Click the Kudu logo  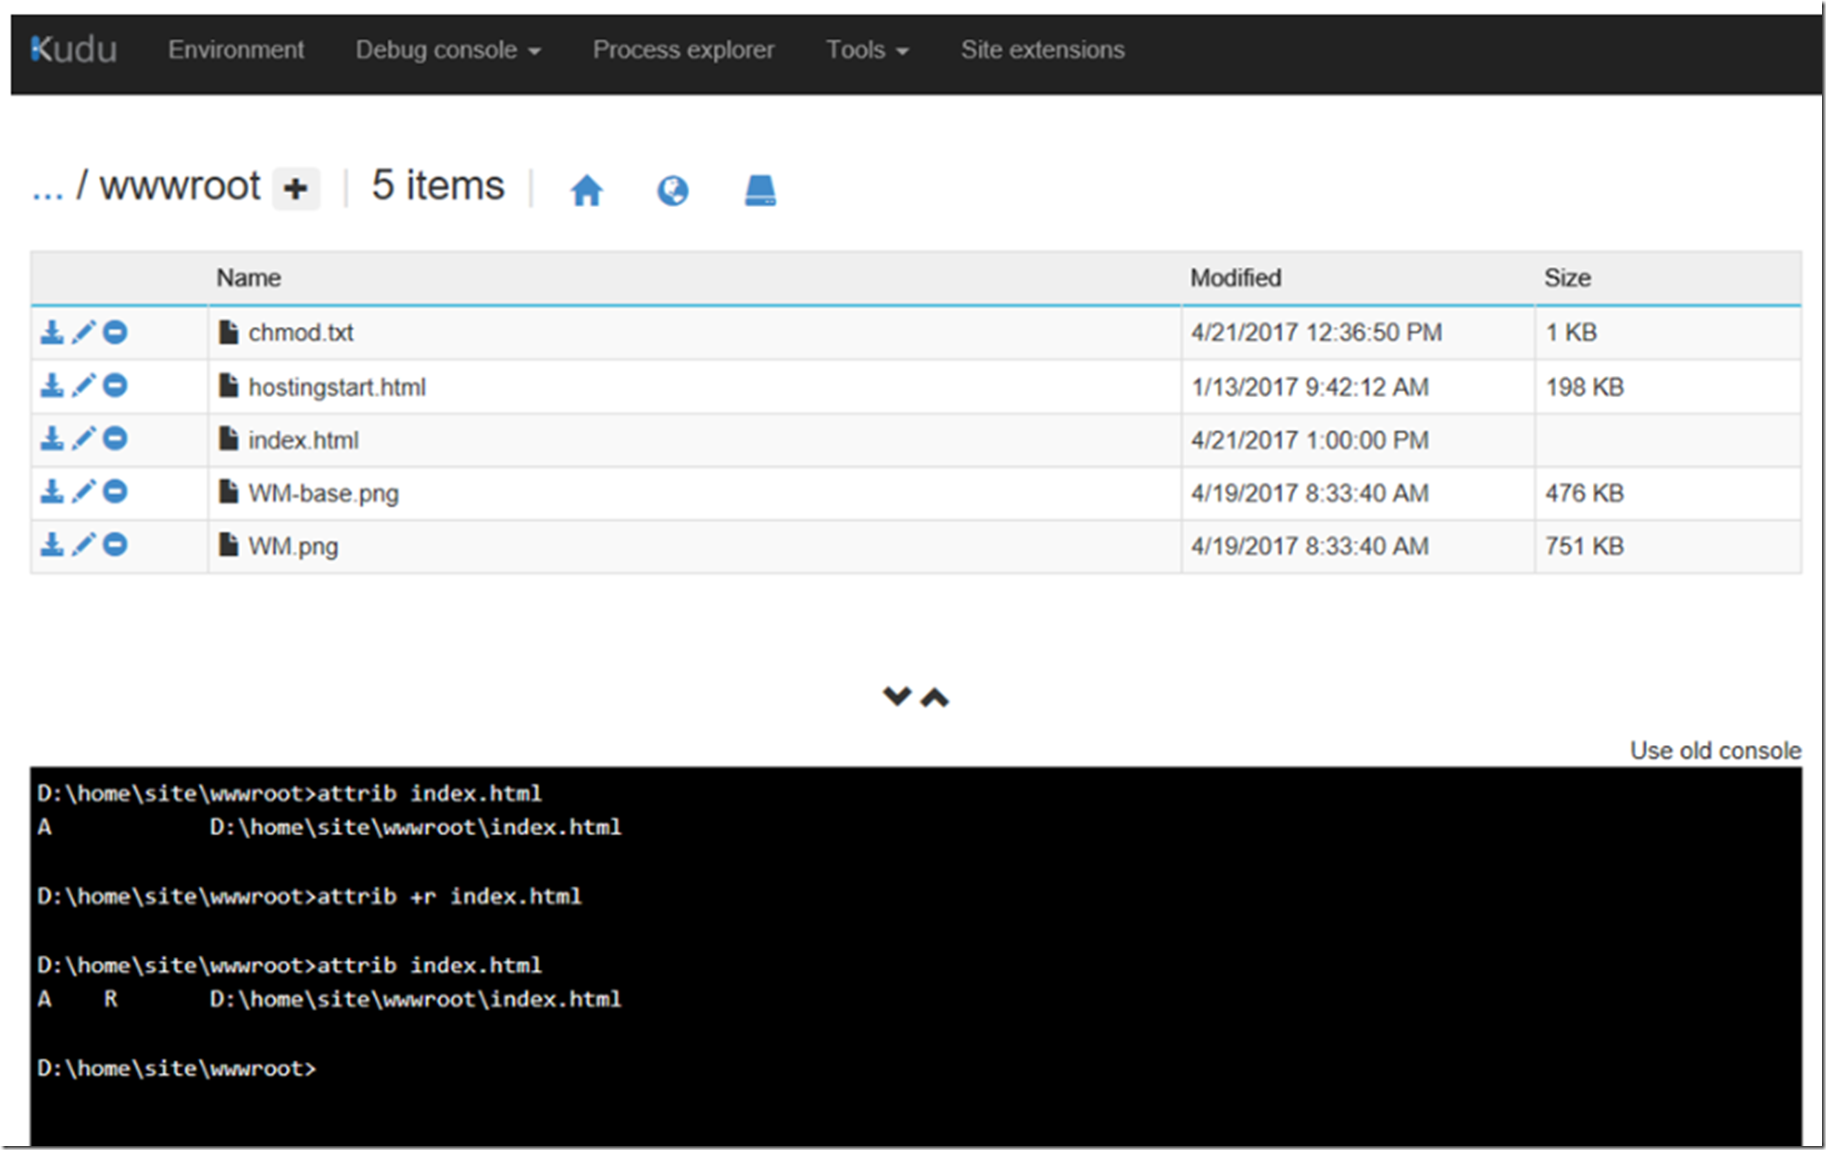[73, 49]
